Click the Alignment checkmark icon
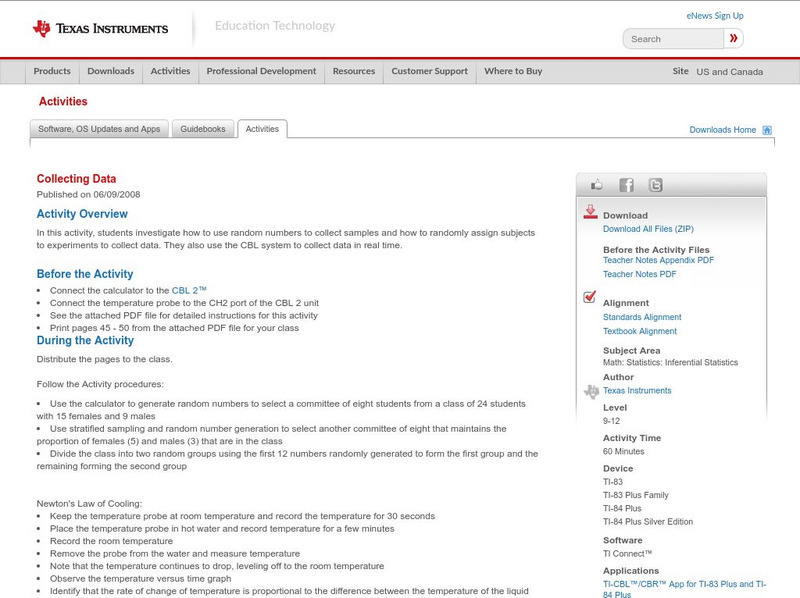This screenshot has width=800, height=598. [x=589, y=297]
